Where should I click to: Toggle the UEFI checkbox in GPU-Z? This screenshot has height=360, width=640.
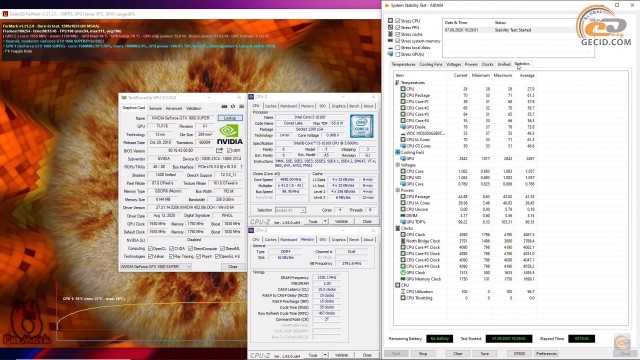coord(229,150)
